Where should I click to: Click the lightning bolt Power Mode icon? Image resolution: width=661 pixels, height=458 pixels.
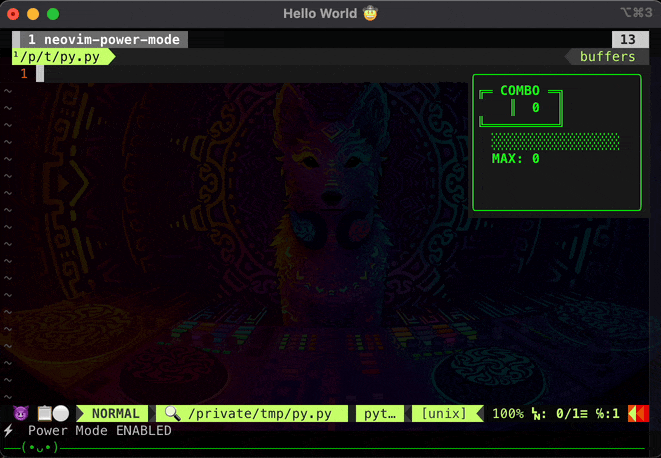coord(9,431)
